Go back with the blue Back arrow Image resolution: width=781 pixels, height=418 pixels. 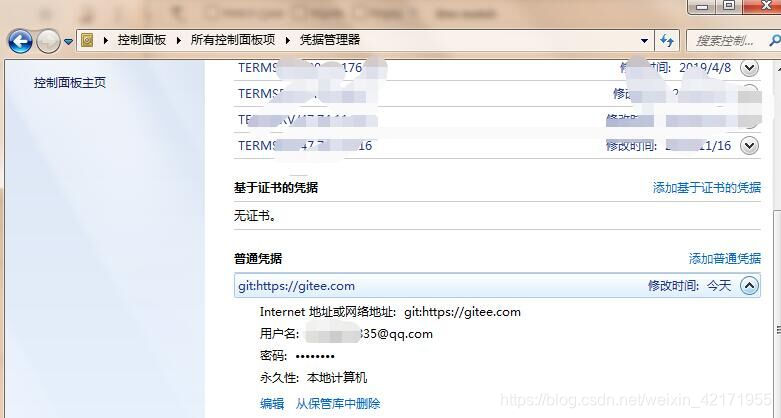[20, 41]
